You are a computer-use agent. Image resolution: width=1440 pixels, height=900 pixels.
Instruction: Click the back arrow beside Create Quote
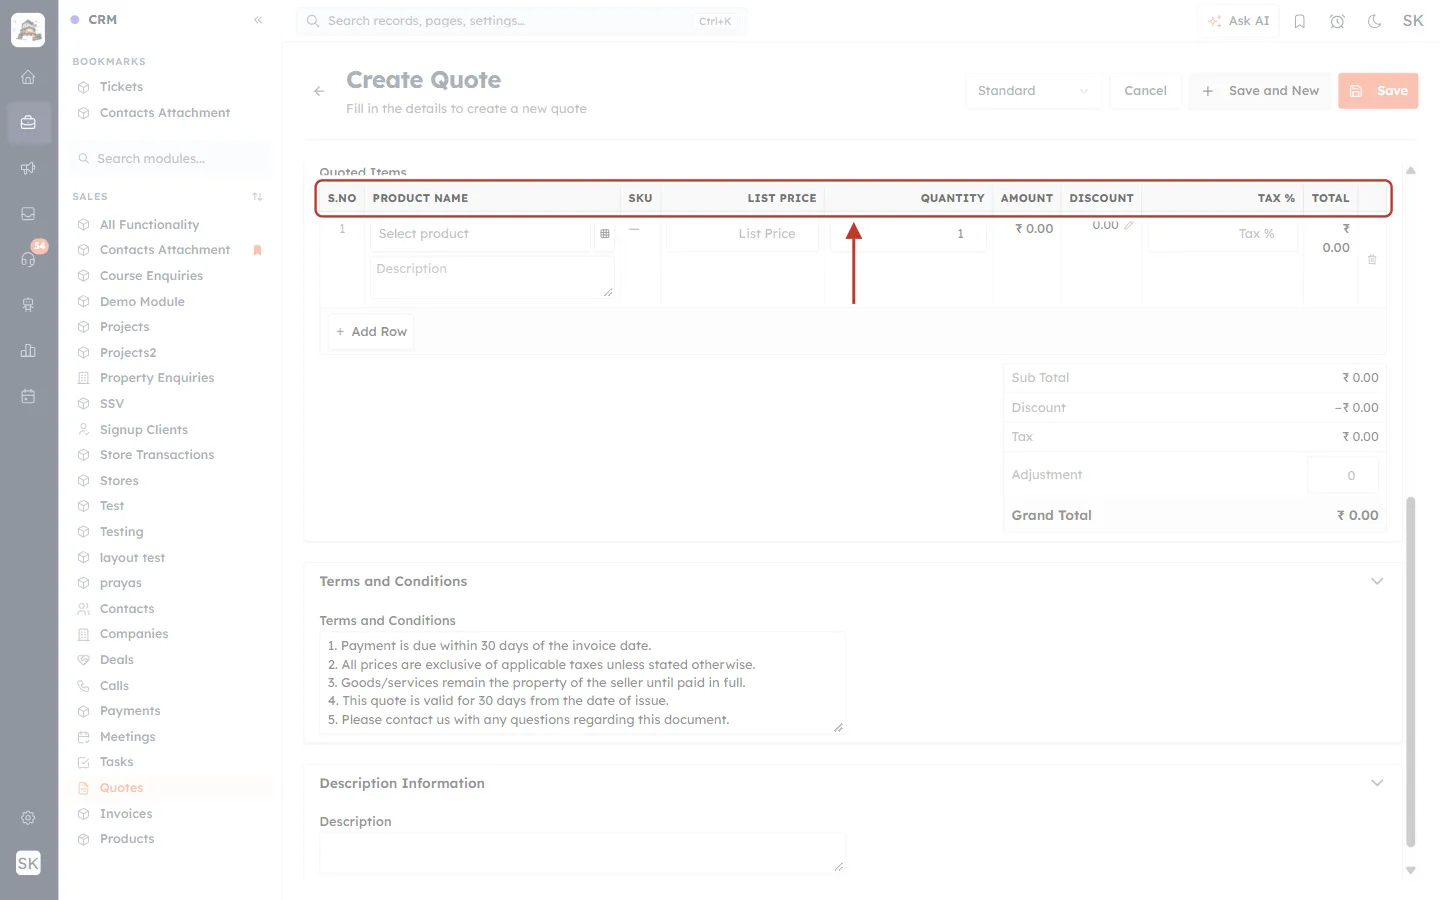click(319, 91)
